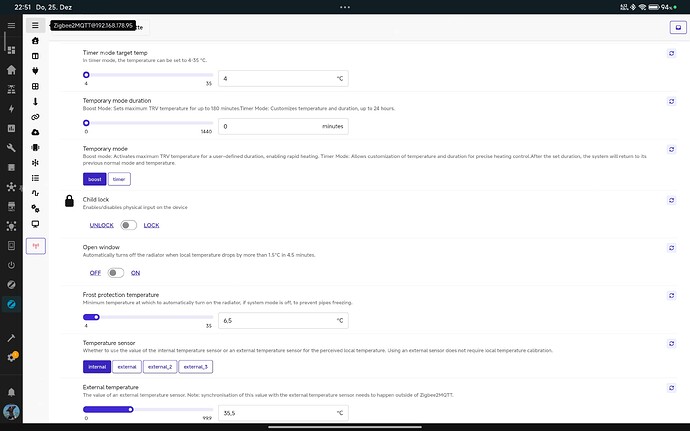
Task: Click the Temporary mode duration slider handle
Action: pos(86,123)
